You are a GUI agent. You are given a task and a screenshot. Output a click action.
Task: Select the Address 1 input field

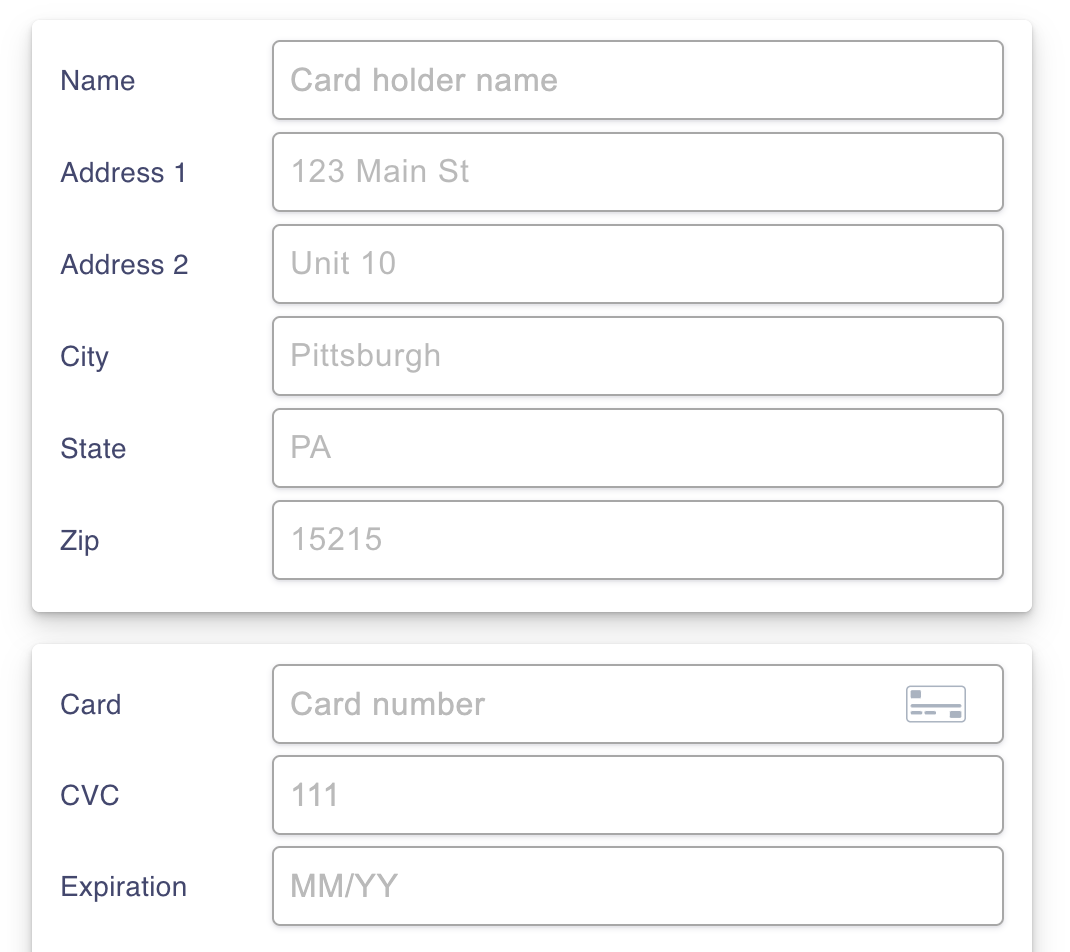(638, 172)
